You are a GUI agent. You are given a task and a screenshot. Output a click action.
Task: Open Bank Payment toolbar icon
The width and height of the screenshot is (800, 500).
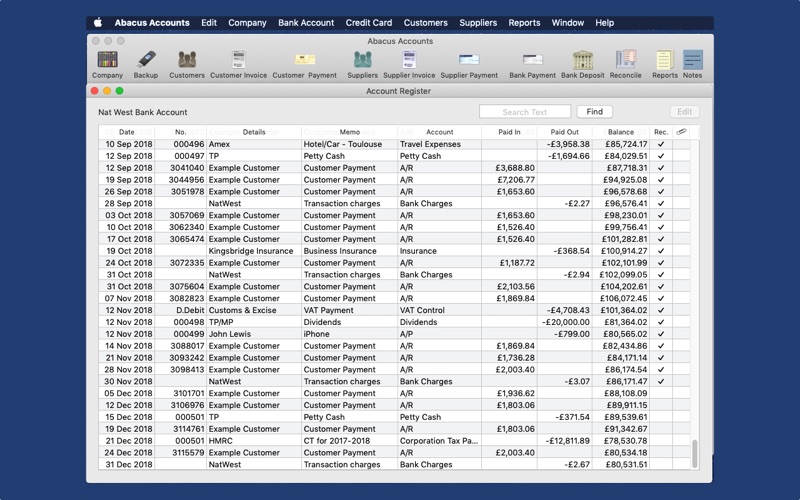[532, 60]
